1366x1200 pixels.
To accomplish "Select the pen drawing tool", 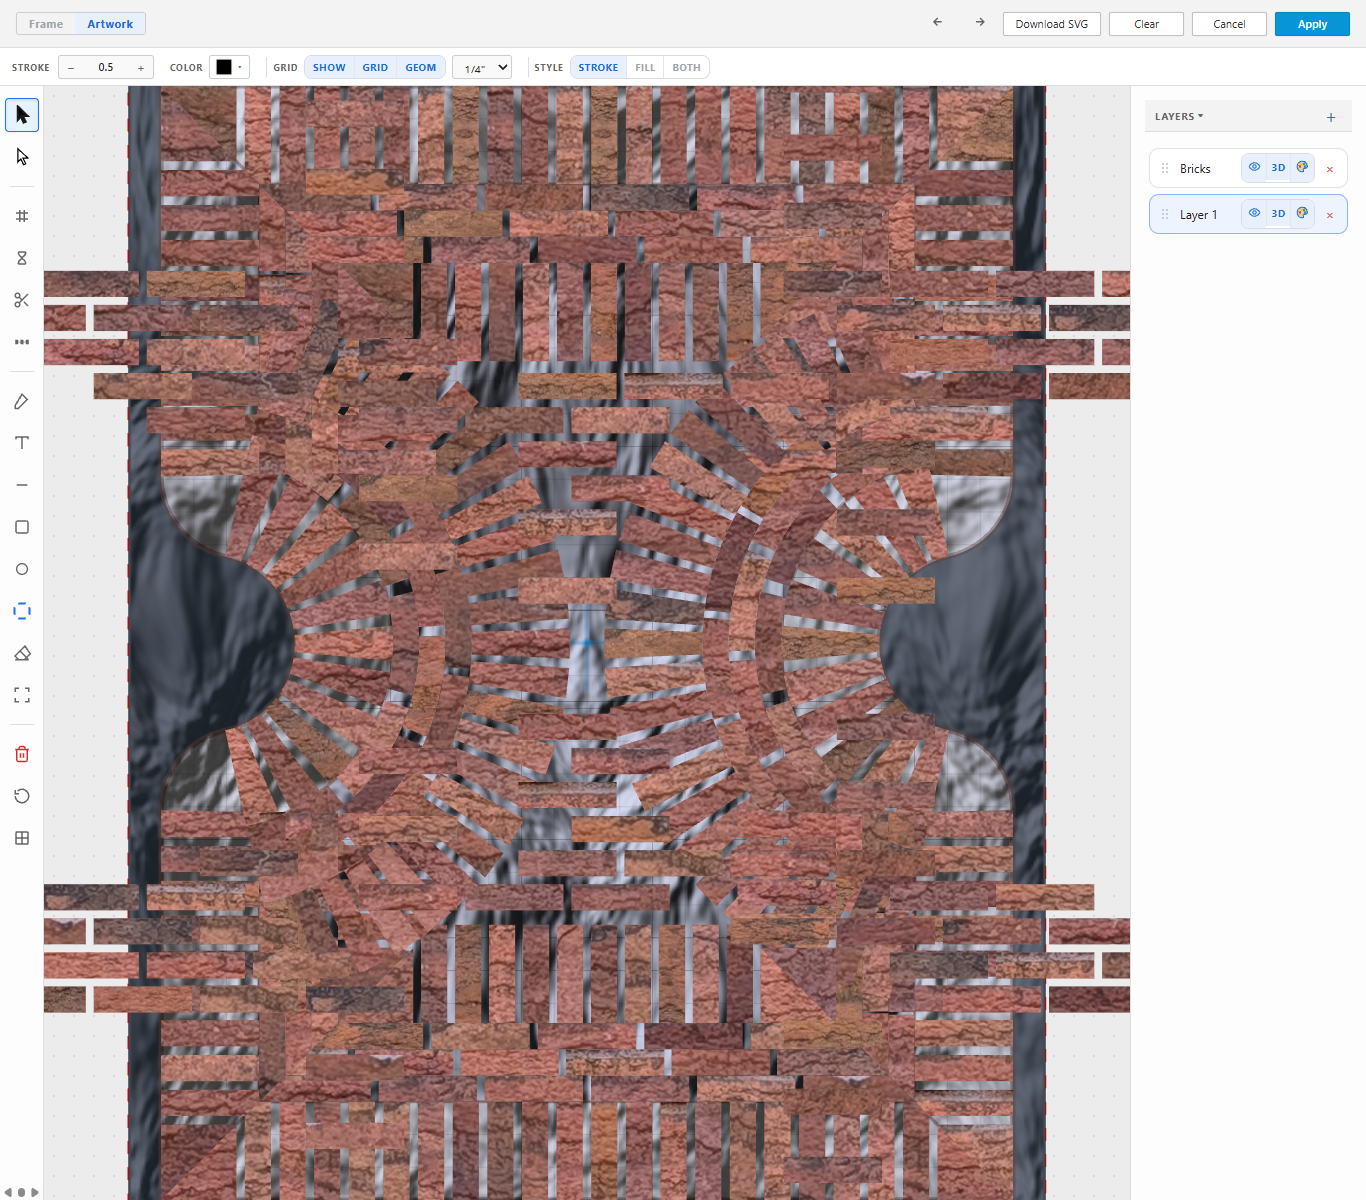I will (x=22, y=401).
